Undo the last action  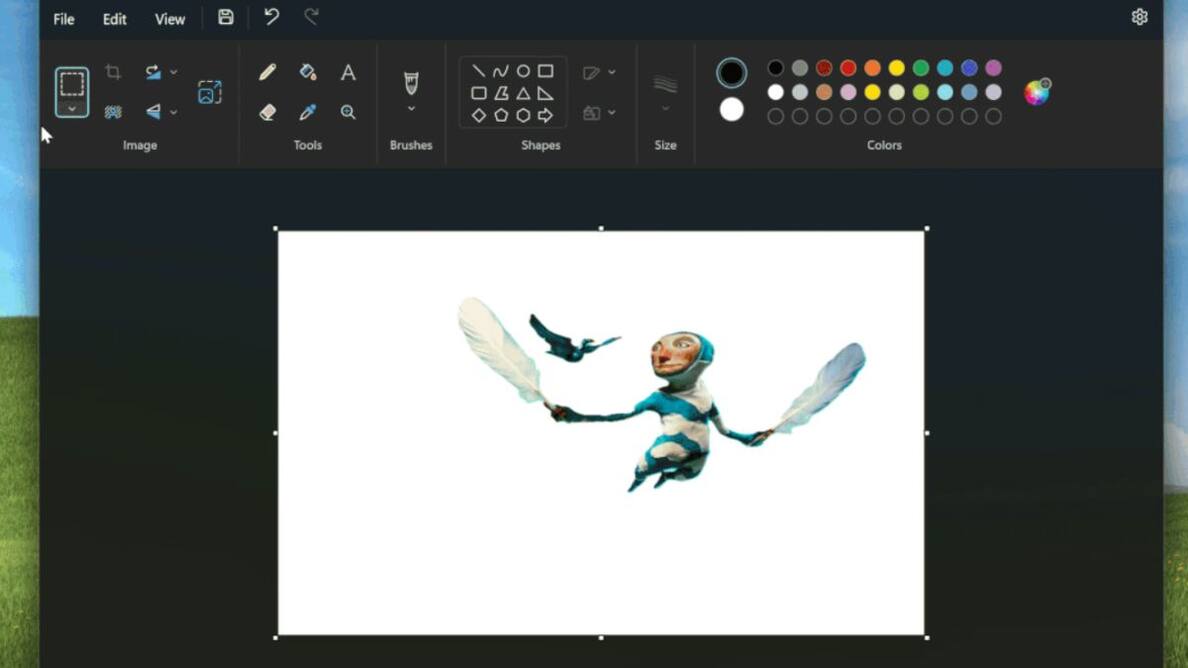pos(271,17)
